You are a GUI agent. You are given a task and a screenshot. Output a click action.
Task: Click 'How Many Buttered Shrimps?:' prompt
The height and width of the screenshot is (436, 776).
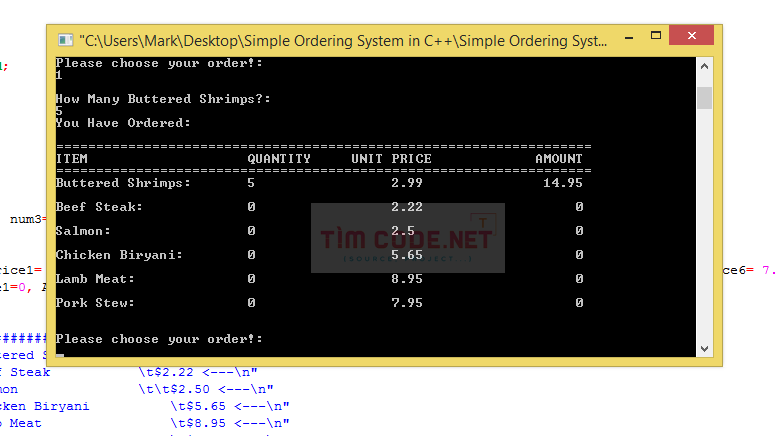(x=163, y=99)
